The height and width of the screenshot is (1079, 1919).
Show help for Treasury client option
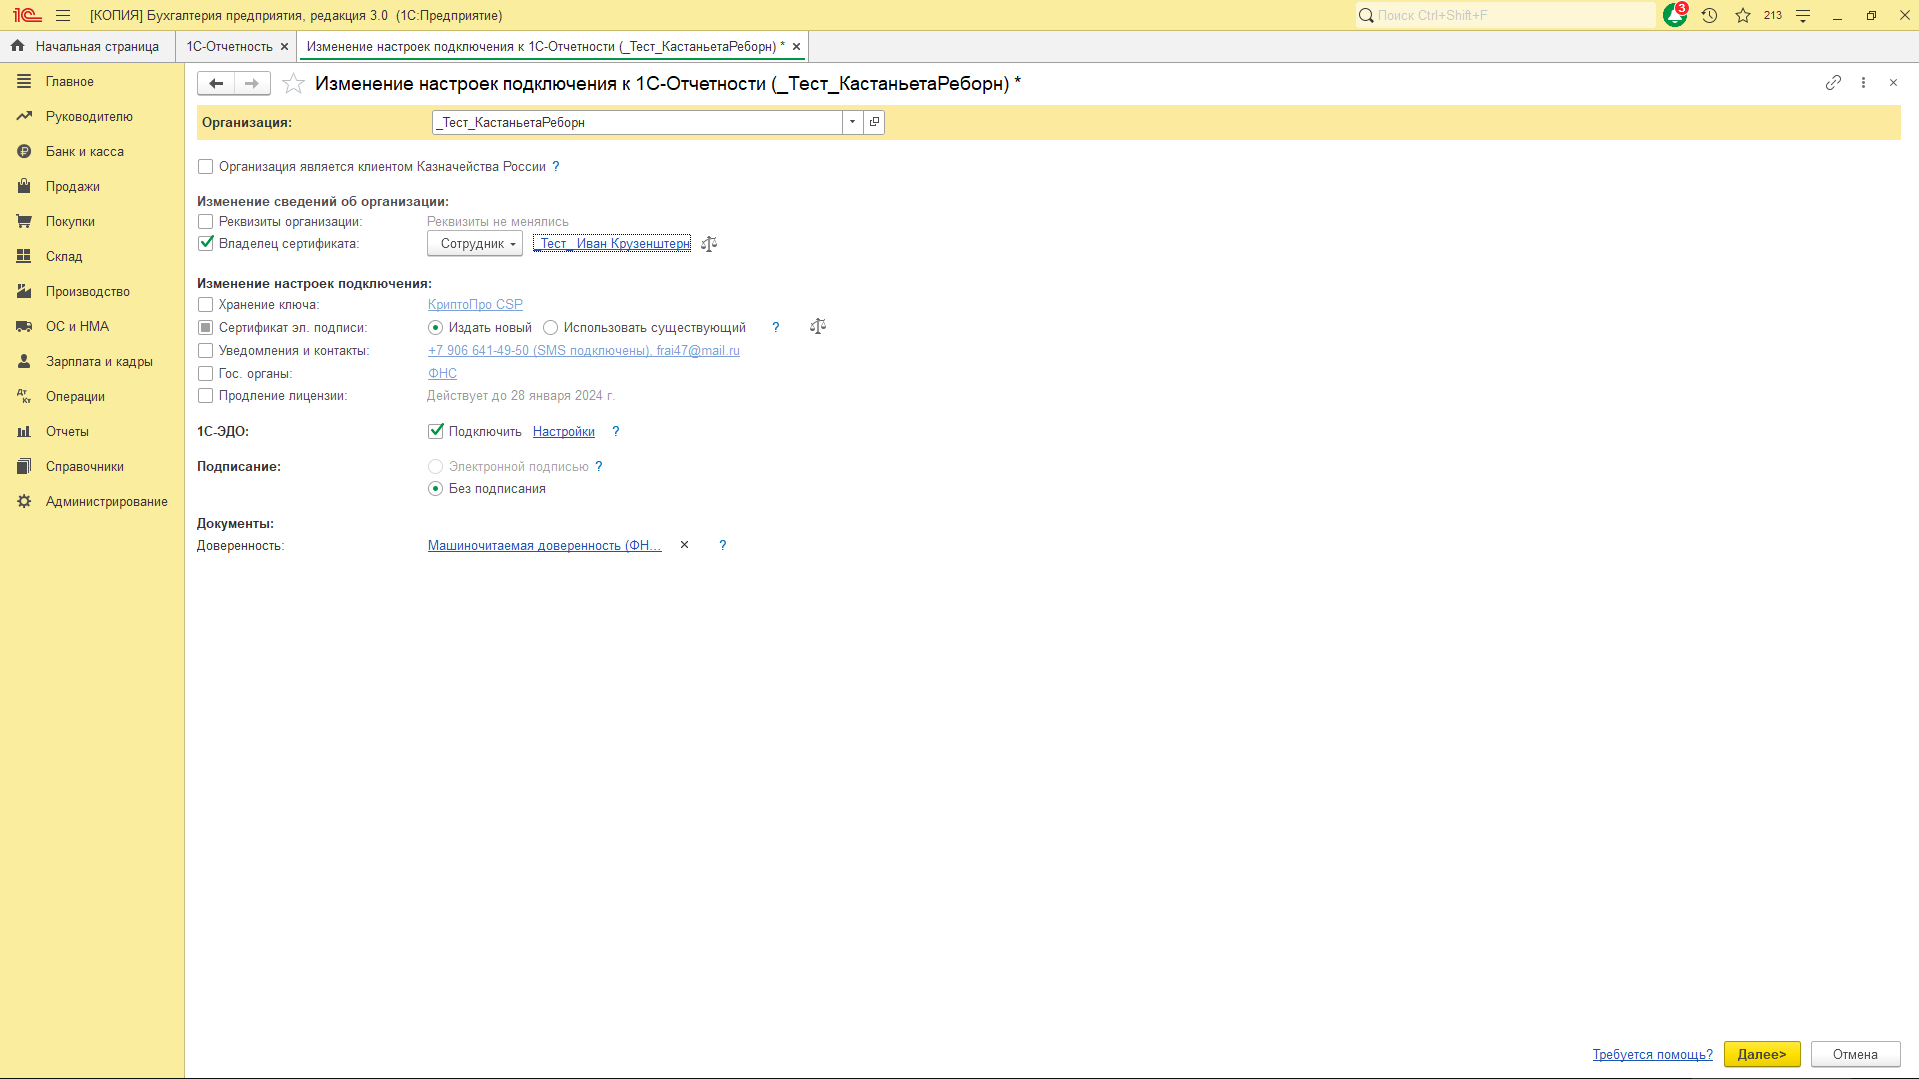tap(556, 167)
